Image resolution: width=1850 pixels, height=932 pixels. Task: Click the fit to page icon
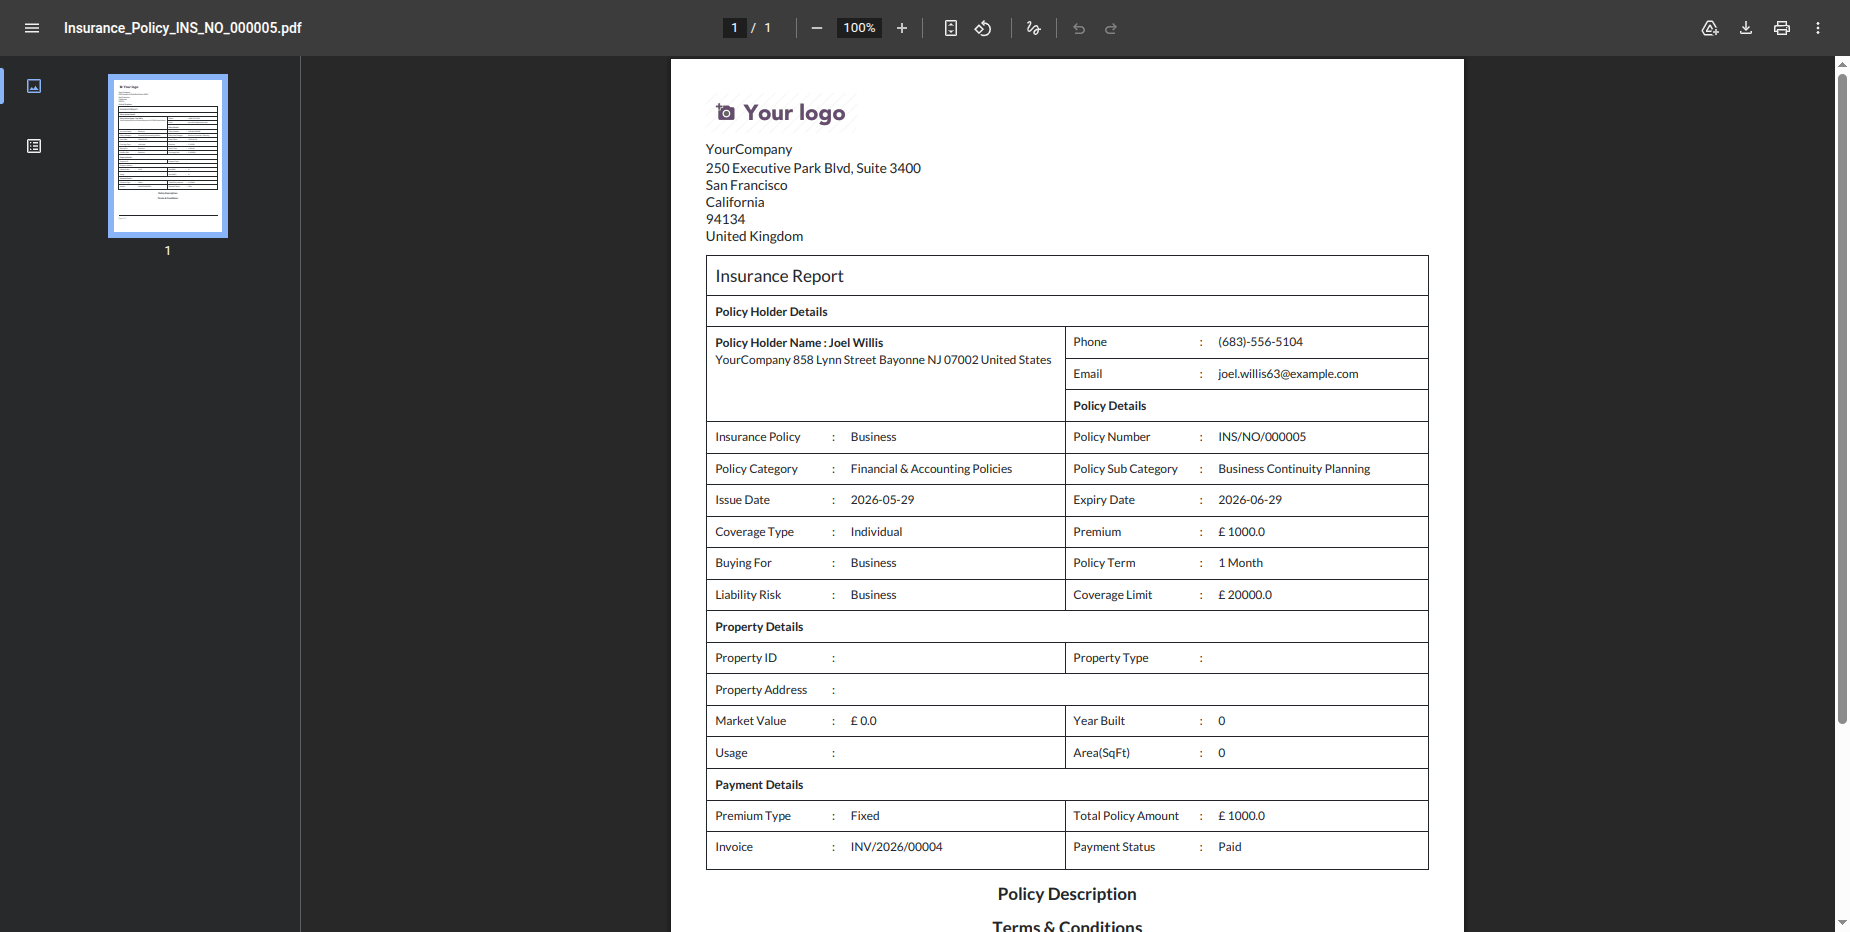point(951,28)
